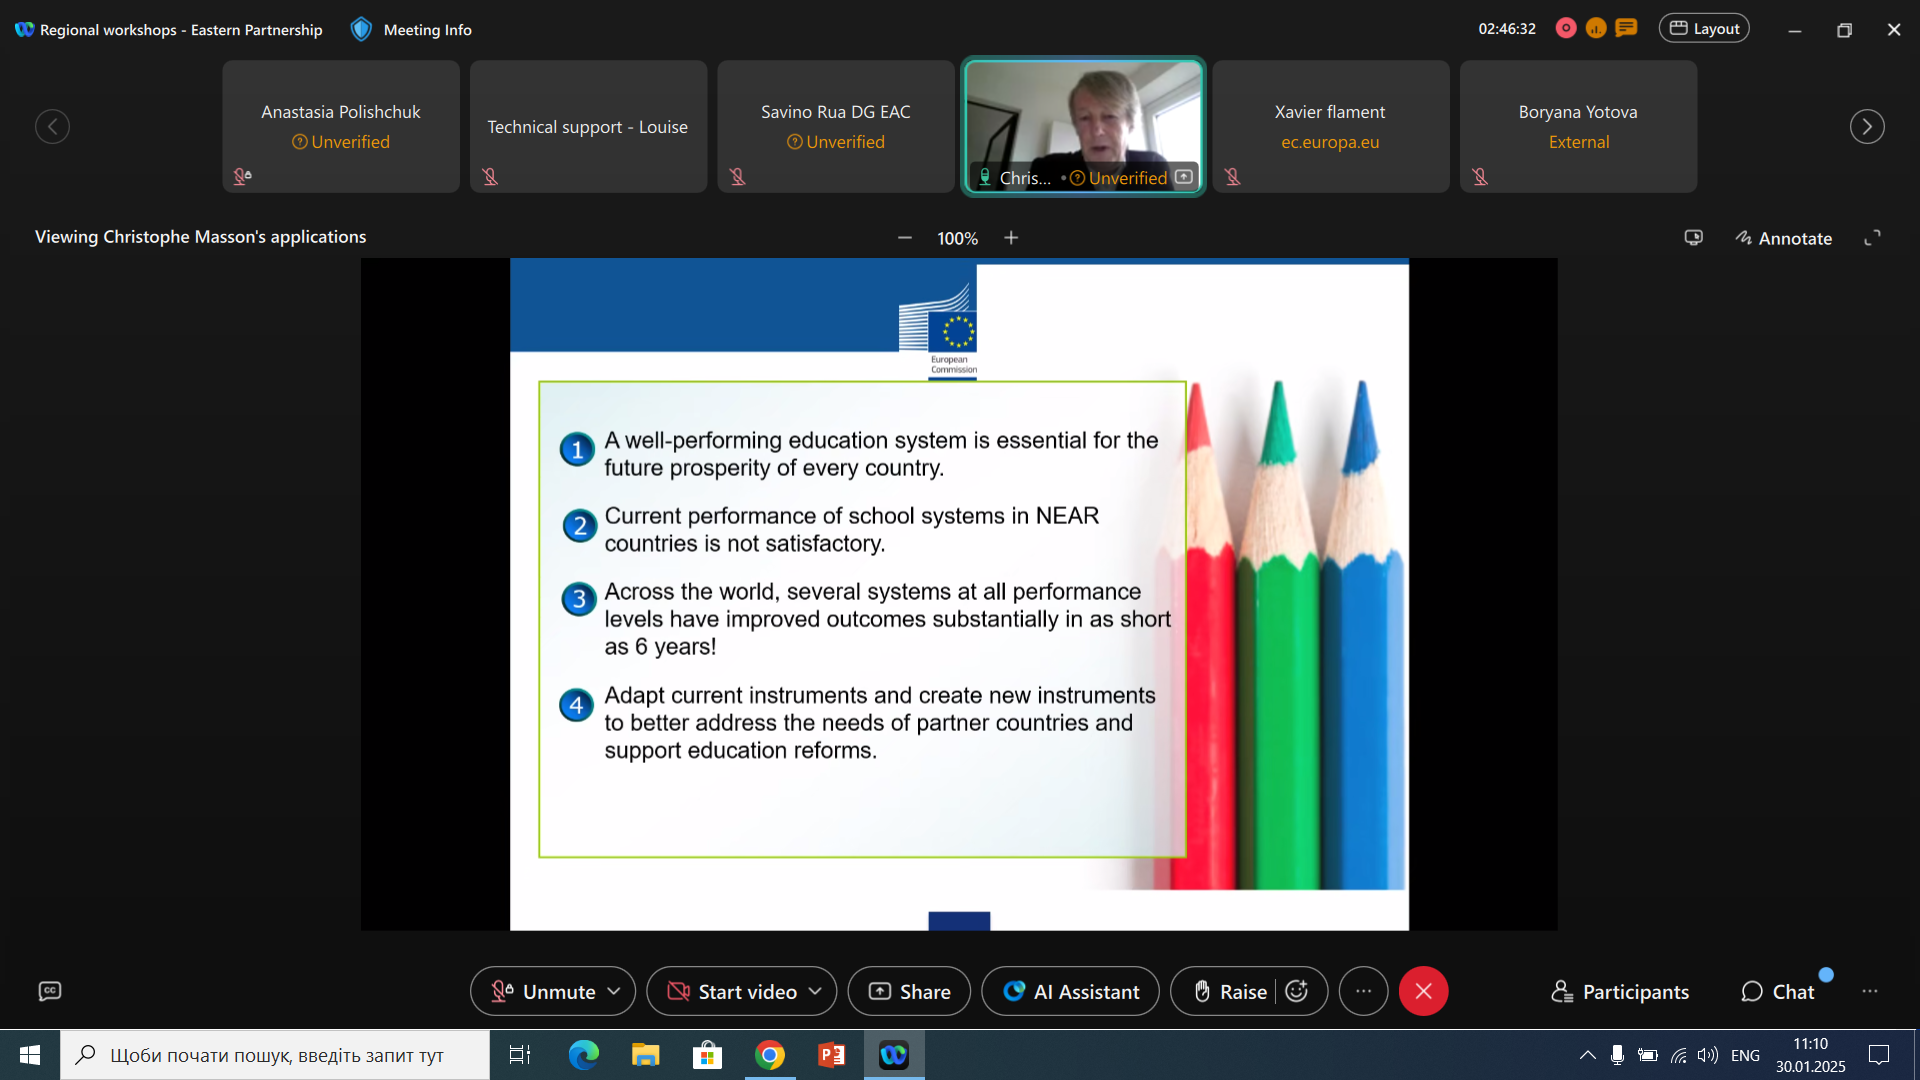
Task: Click the pop-out shared screen icon
Action: pos(1693,238)
